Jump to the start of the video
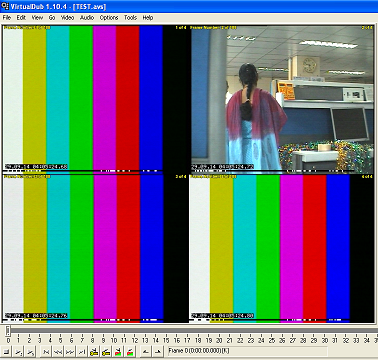 [x=46, y=351]
